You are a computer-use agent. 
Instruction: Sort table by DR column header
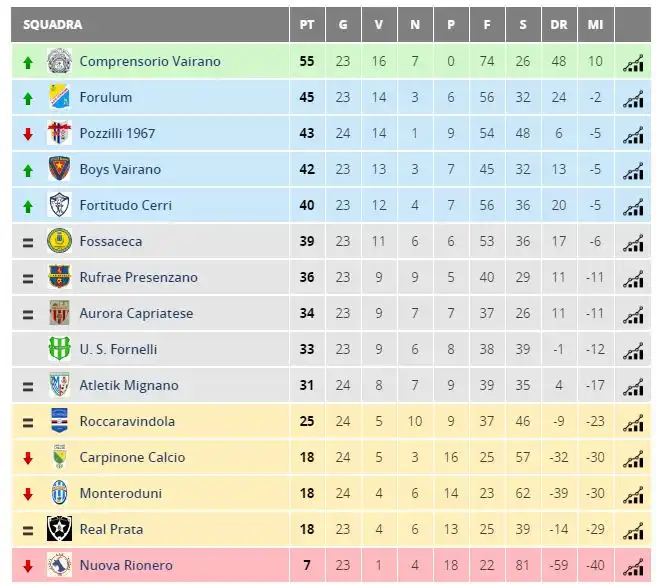tap(559, 25)
